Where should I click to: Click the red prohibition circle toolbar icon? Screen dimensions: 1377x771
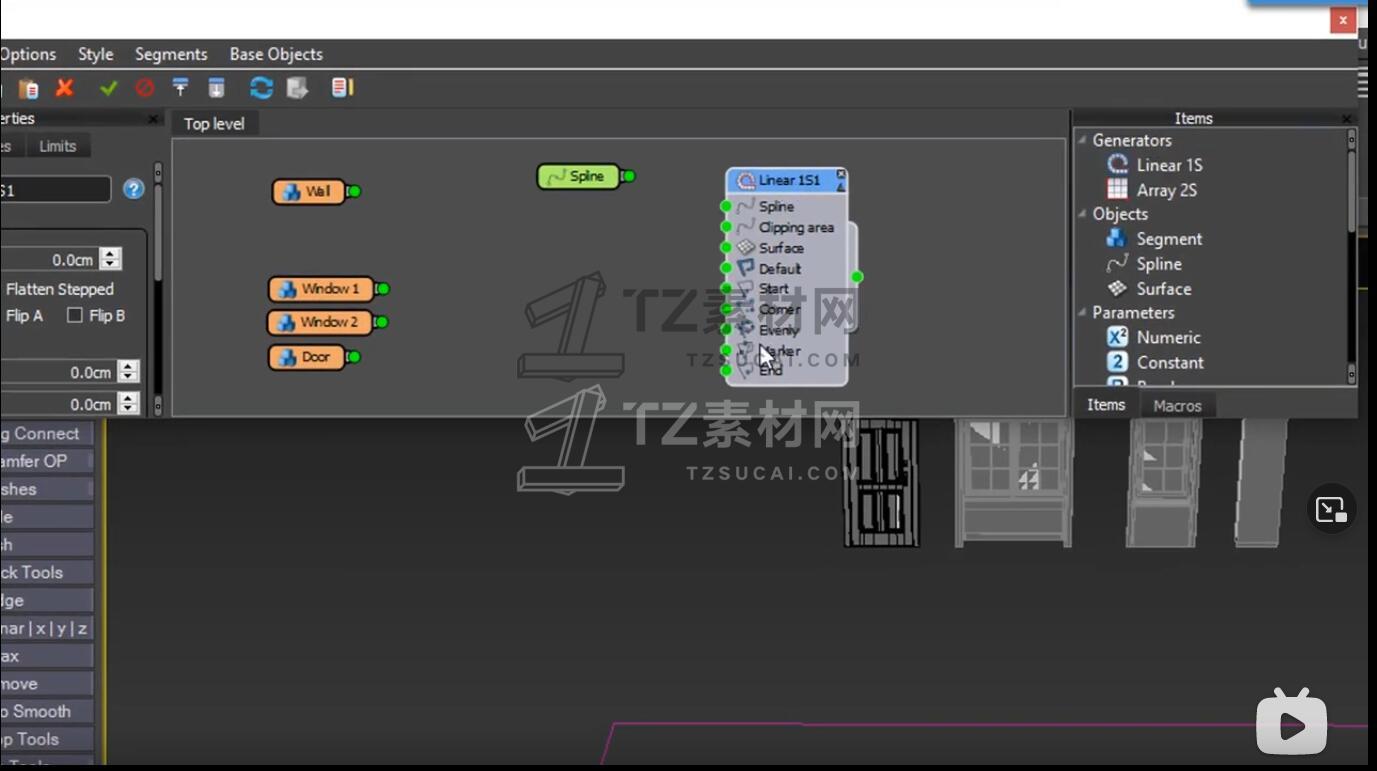(145, 88)
